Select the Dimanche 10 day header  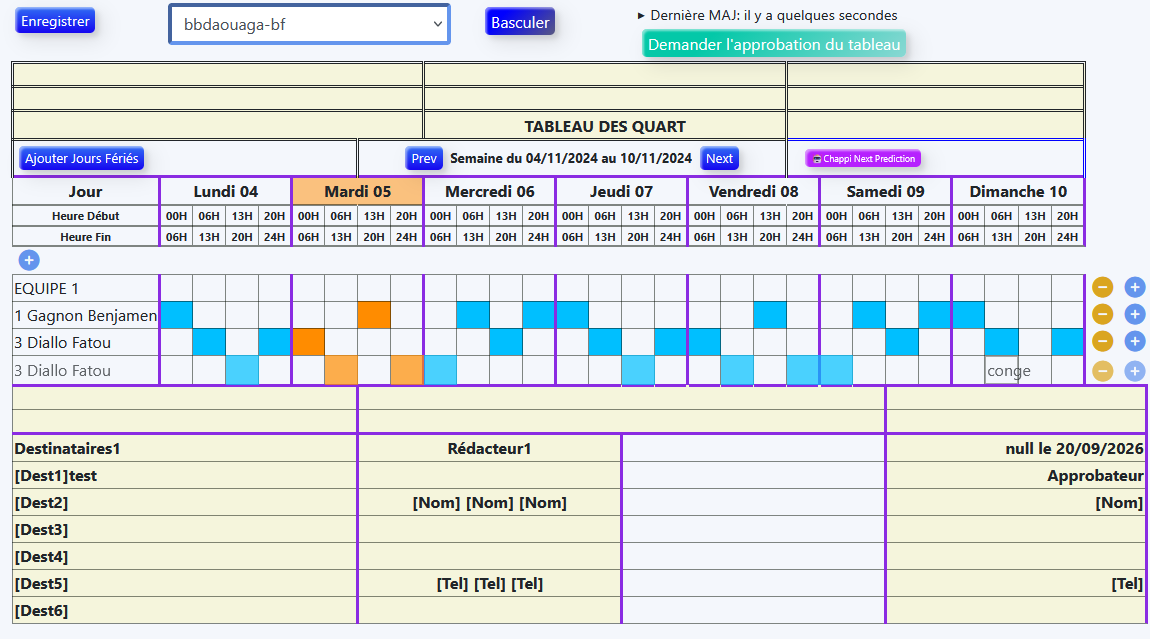coord(1018,191)
